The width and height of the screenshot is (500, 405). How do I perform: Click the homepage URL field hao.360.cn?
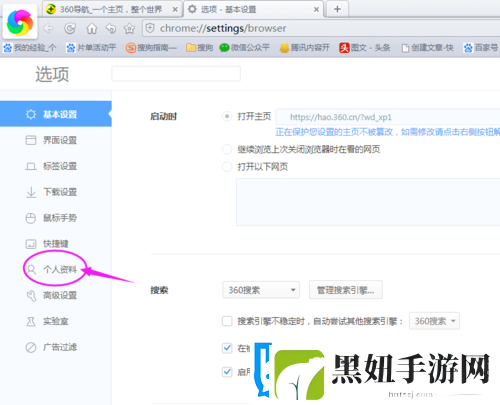[x=388, y=117]
